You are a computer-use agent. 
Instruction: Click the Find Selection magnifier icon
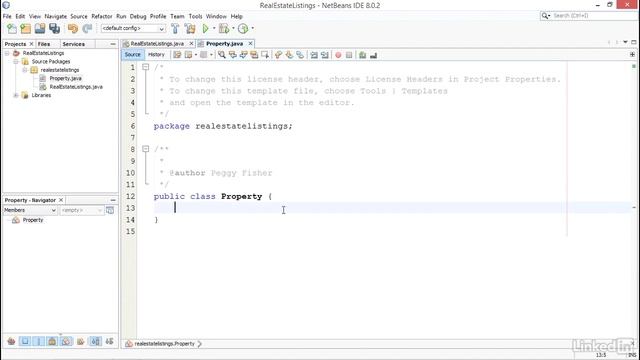(222, 55)
